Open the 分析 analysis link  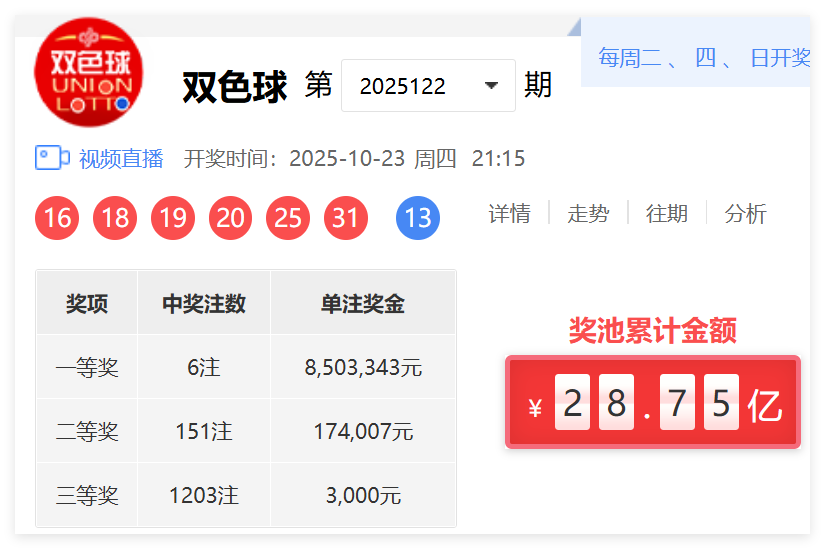coord(745,213)
